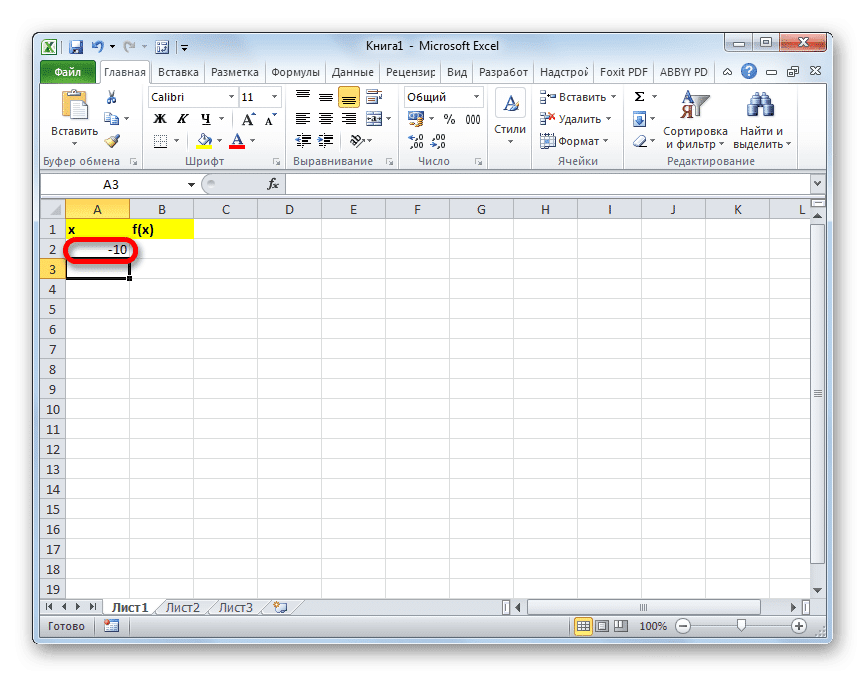Toggle bottom vertical alignment button
The width and height of the screenshot is (866, 677).
tap(348, 98)
